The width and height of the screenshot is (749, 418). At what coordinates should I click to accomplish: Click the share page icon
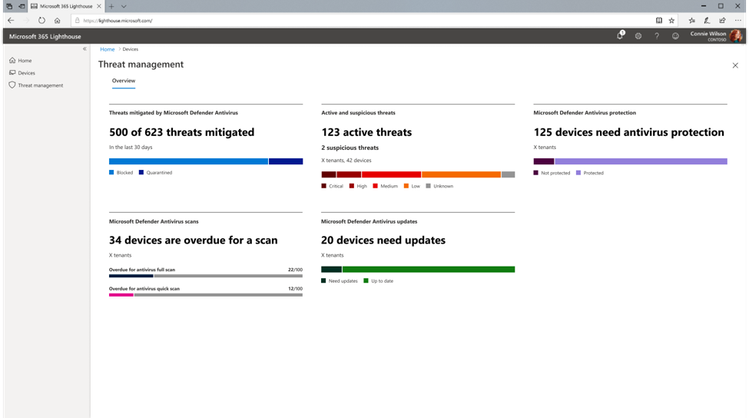[x=722, y=21]
